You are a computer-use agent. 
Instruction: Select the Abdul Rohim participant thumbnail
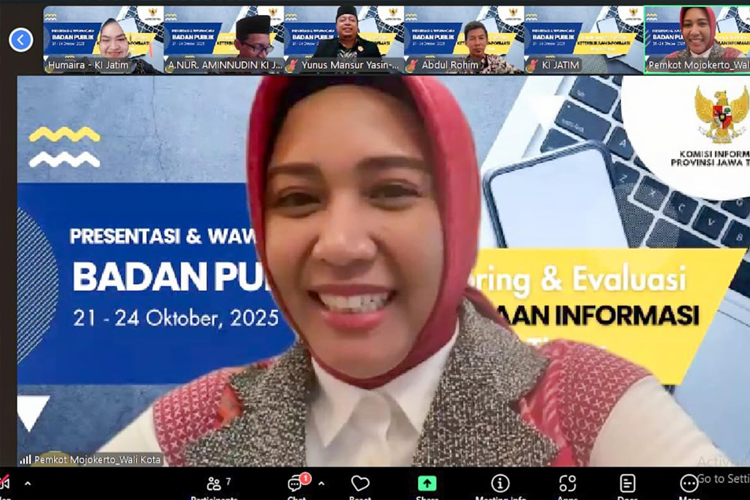(463, 39)
